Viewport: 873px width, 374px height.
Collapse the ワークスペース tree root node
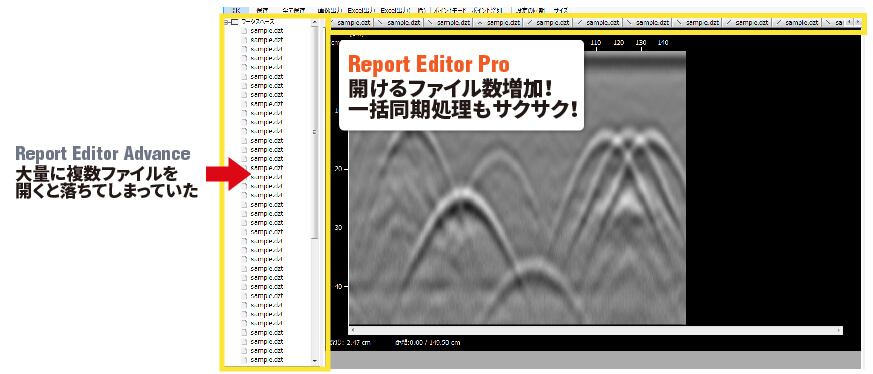point(225,22)
